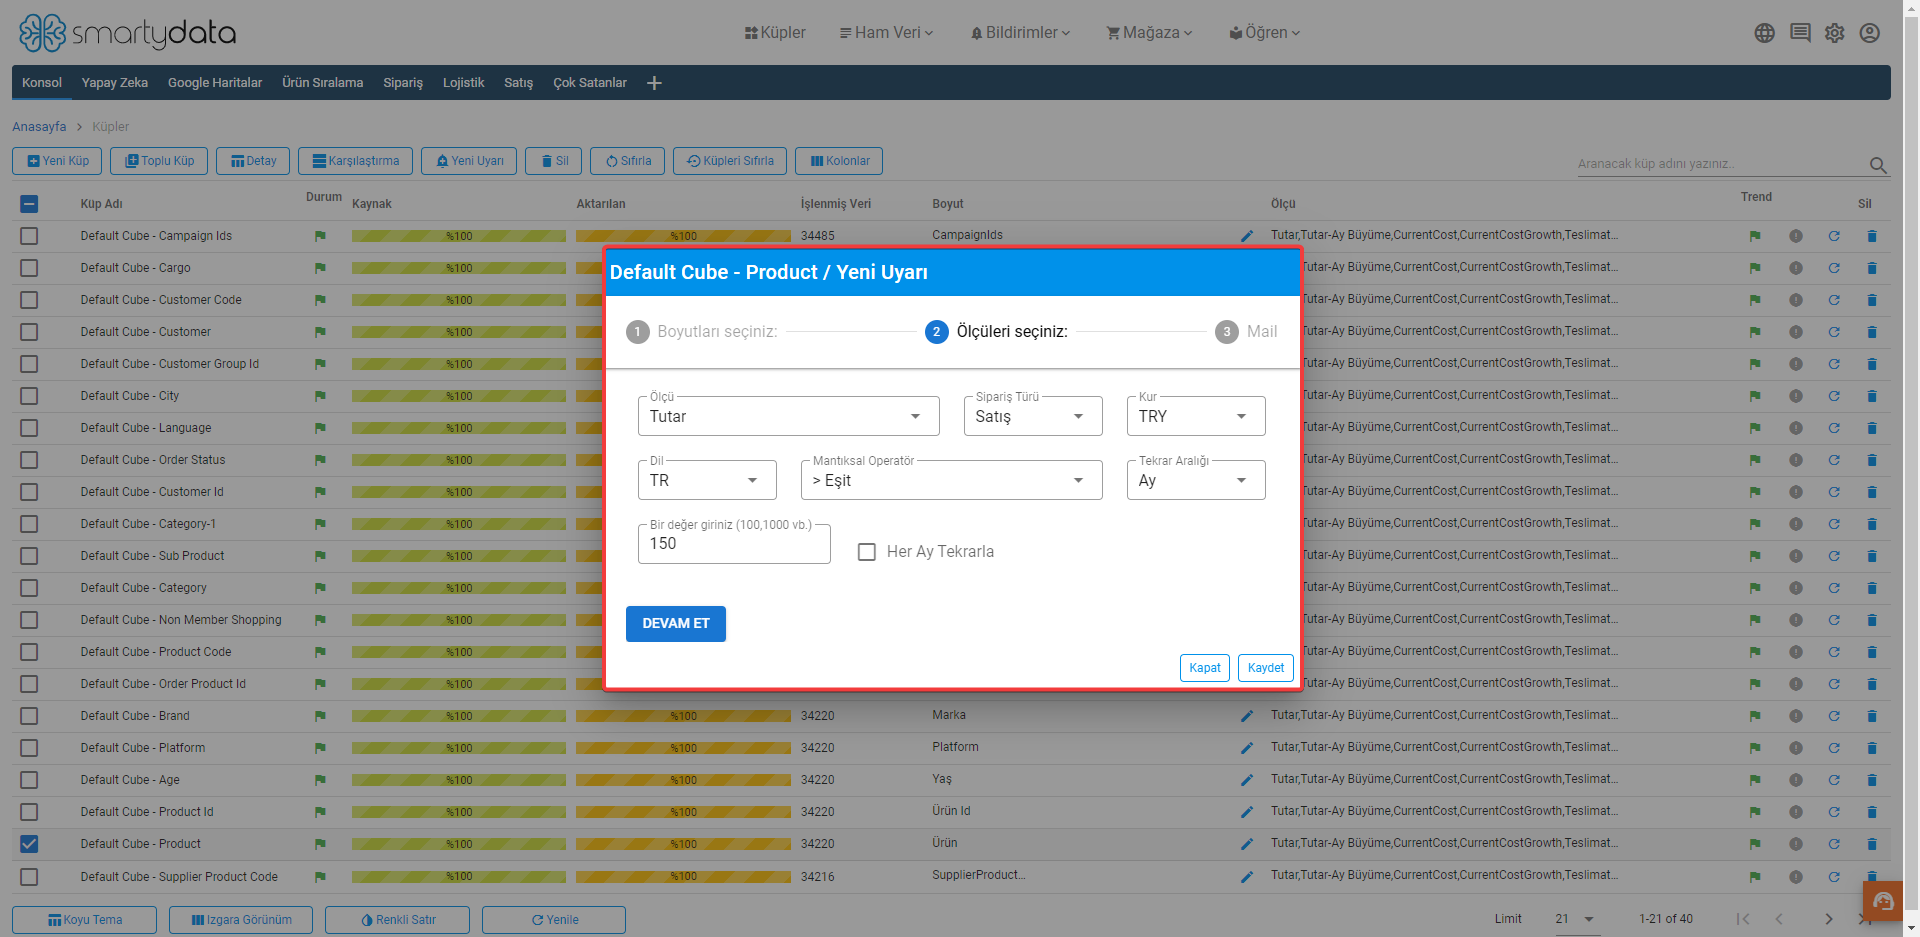Screen dimensions: 1920x937
Task: Expand the Bildirimler menu
Action: tap(1020, 33)
